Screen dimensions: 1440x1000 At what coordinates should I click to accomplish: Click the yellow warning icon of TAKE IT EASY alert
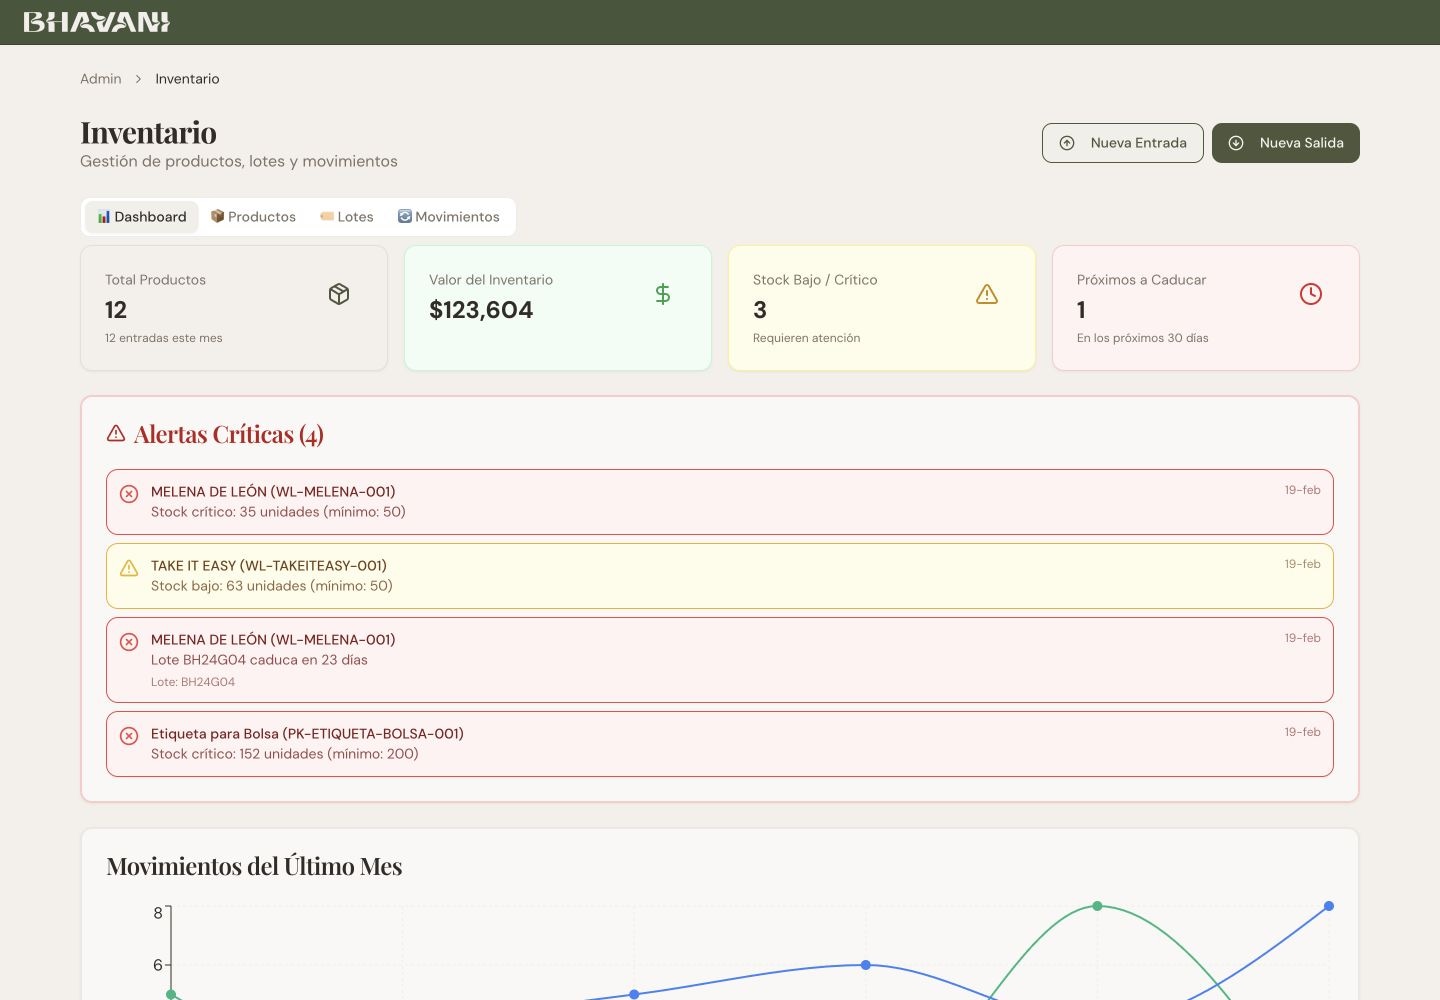pyautogui.click(x=129, y=568)
